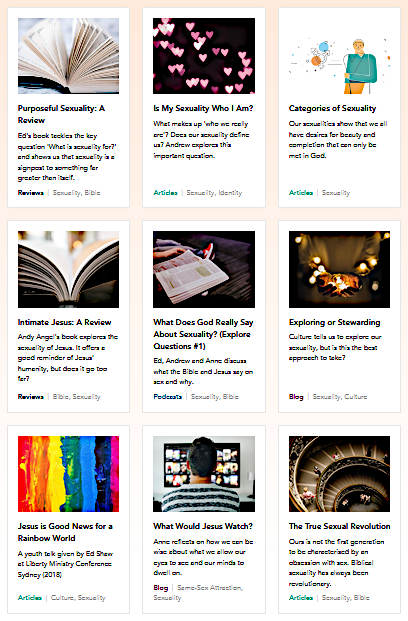The height and width of the screenshot is (621, 408).
Task: Open 'The True Sexual Revolution' title
Action: pyautogui.click(x=339, y=526)
